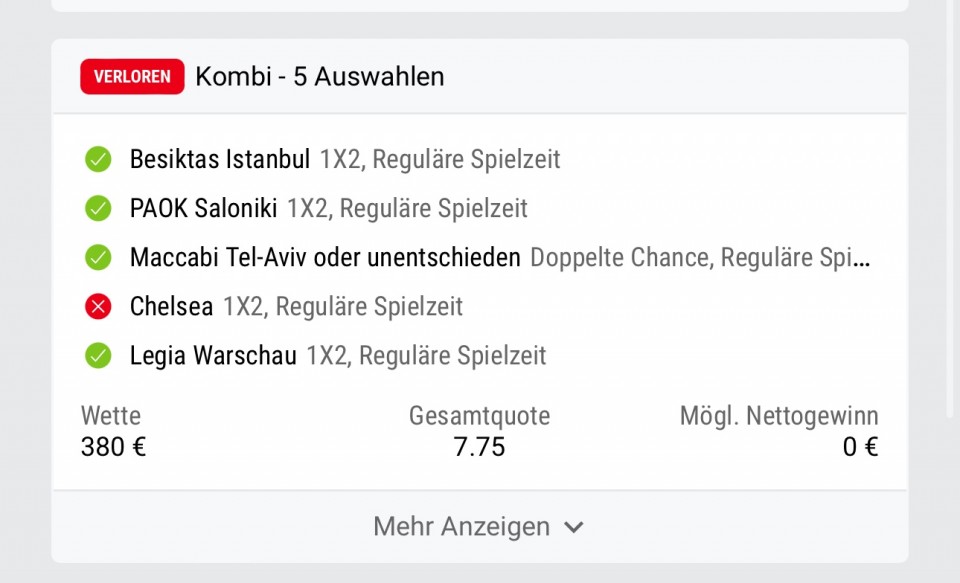
Task: Click the chevron arrow next to Mehr Anzeigen
Action: 574,527
